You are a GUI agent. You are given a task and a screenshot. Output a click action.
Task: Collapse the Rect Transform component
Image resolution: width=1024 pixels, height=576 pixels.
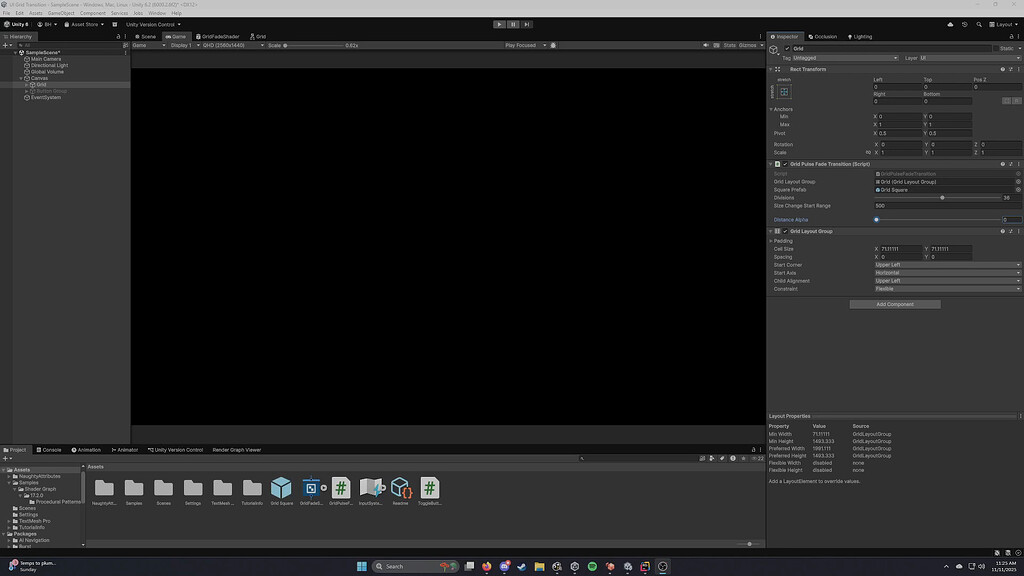(x=769, y=68)
